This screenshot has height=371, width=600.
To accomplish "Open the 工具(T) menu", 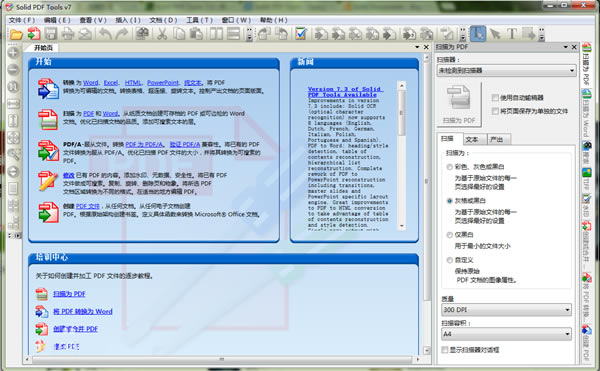I will click(x=199, y=20).
